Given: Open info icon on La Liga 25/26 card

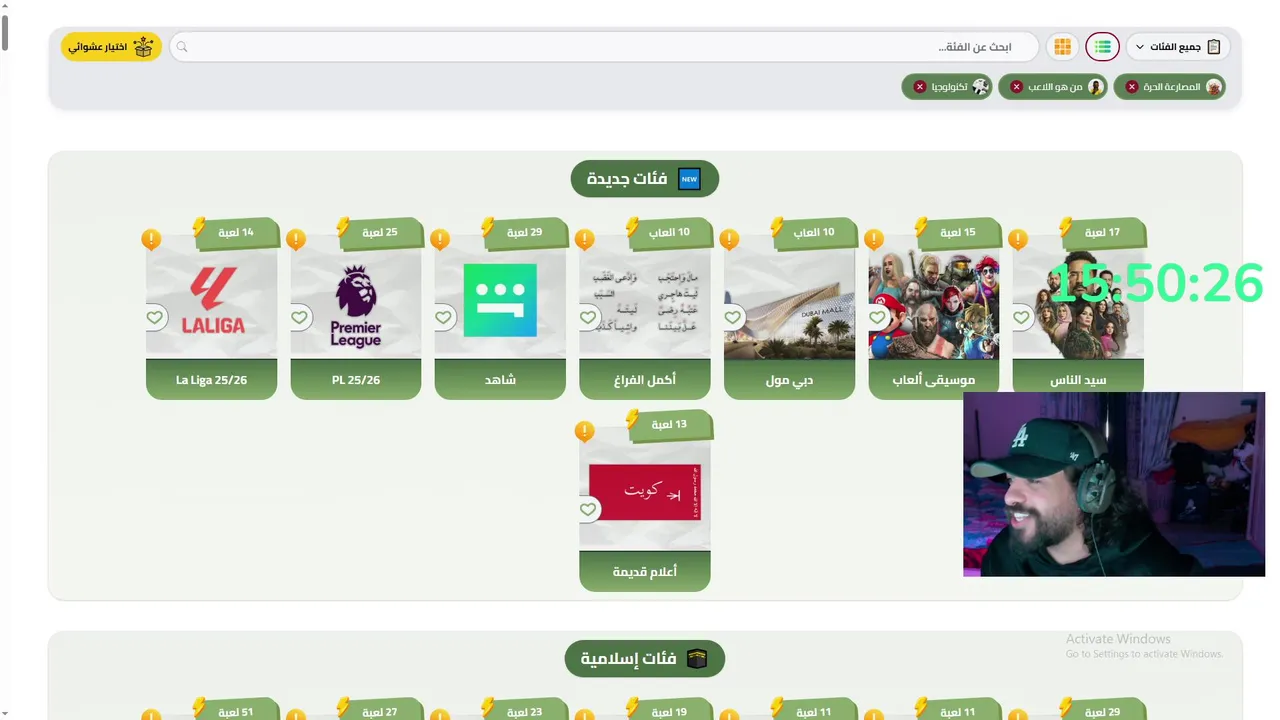Looking at the screenshot, I should pos(151,239).
